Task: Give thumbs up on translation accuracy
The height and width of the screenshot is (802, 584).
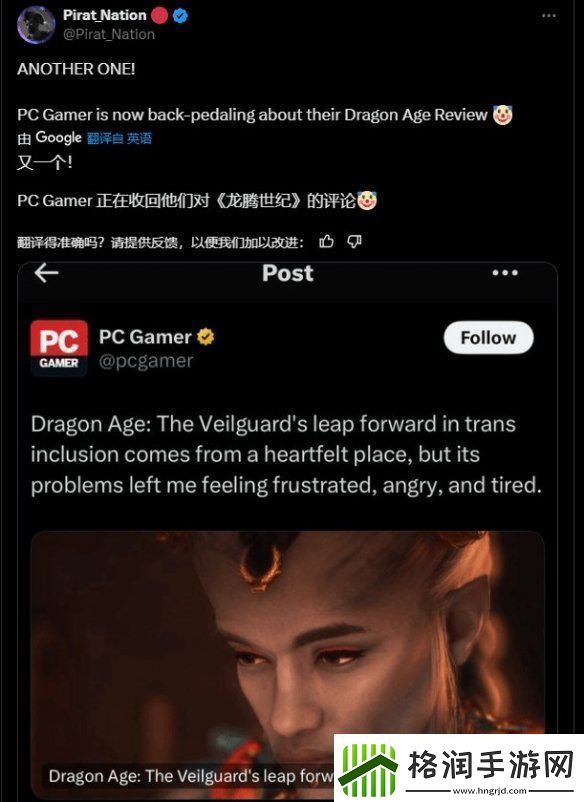Action: 326,241
